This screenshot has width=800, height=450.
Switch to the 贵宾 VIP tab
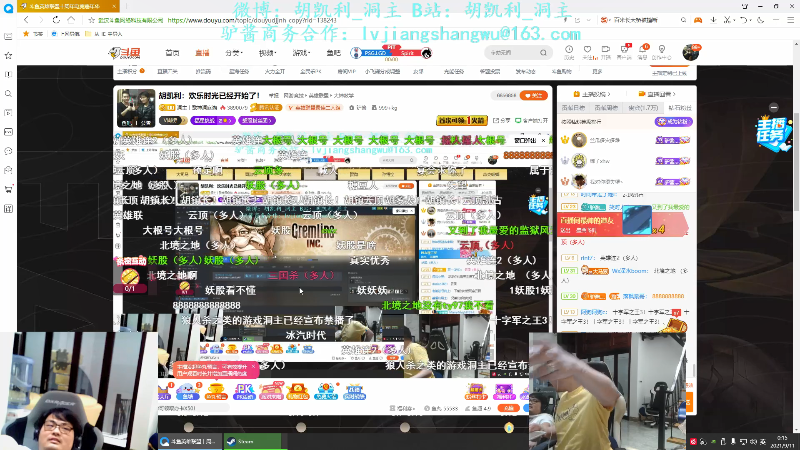click(643, 108)
